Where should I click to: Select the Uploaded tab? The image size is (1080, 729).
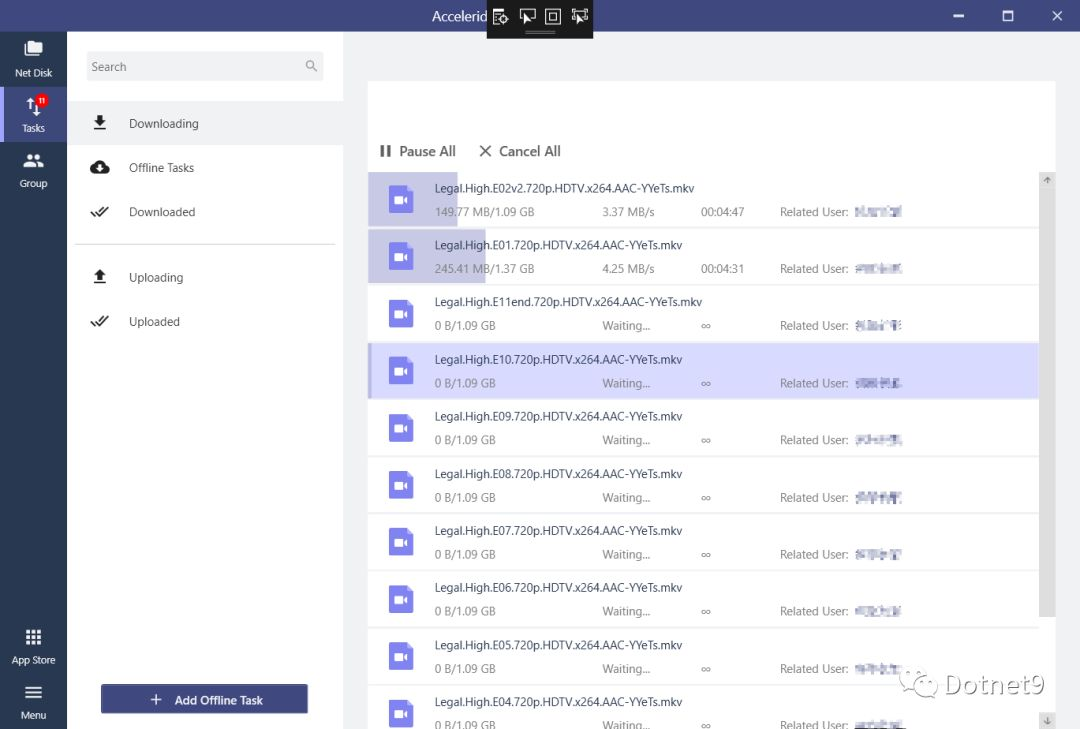pyautogui.click(x=205, y=321)
